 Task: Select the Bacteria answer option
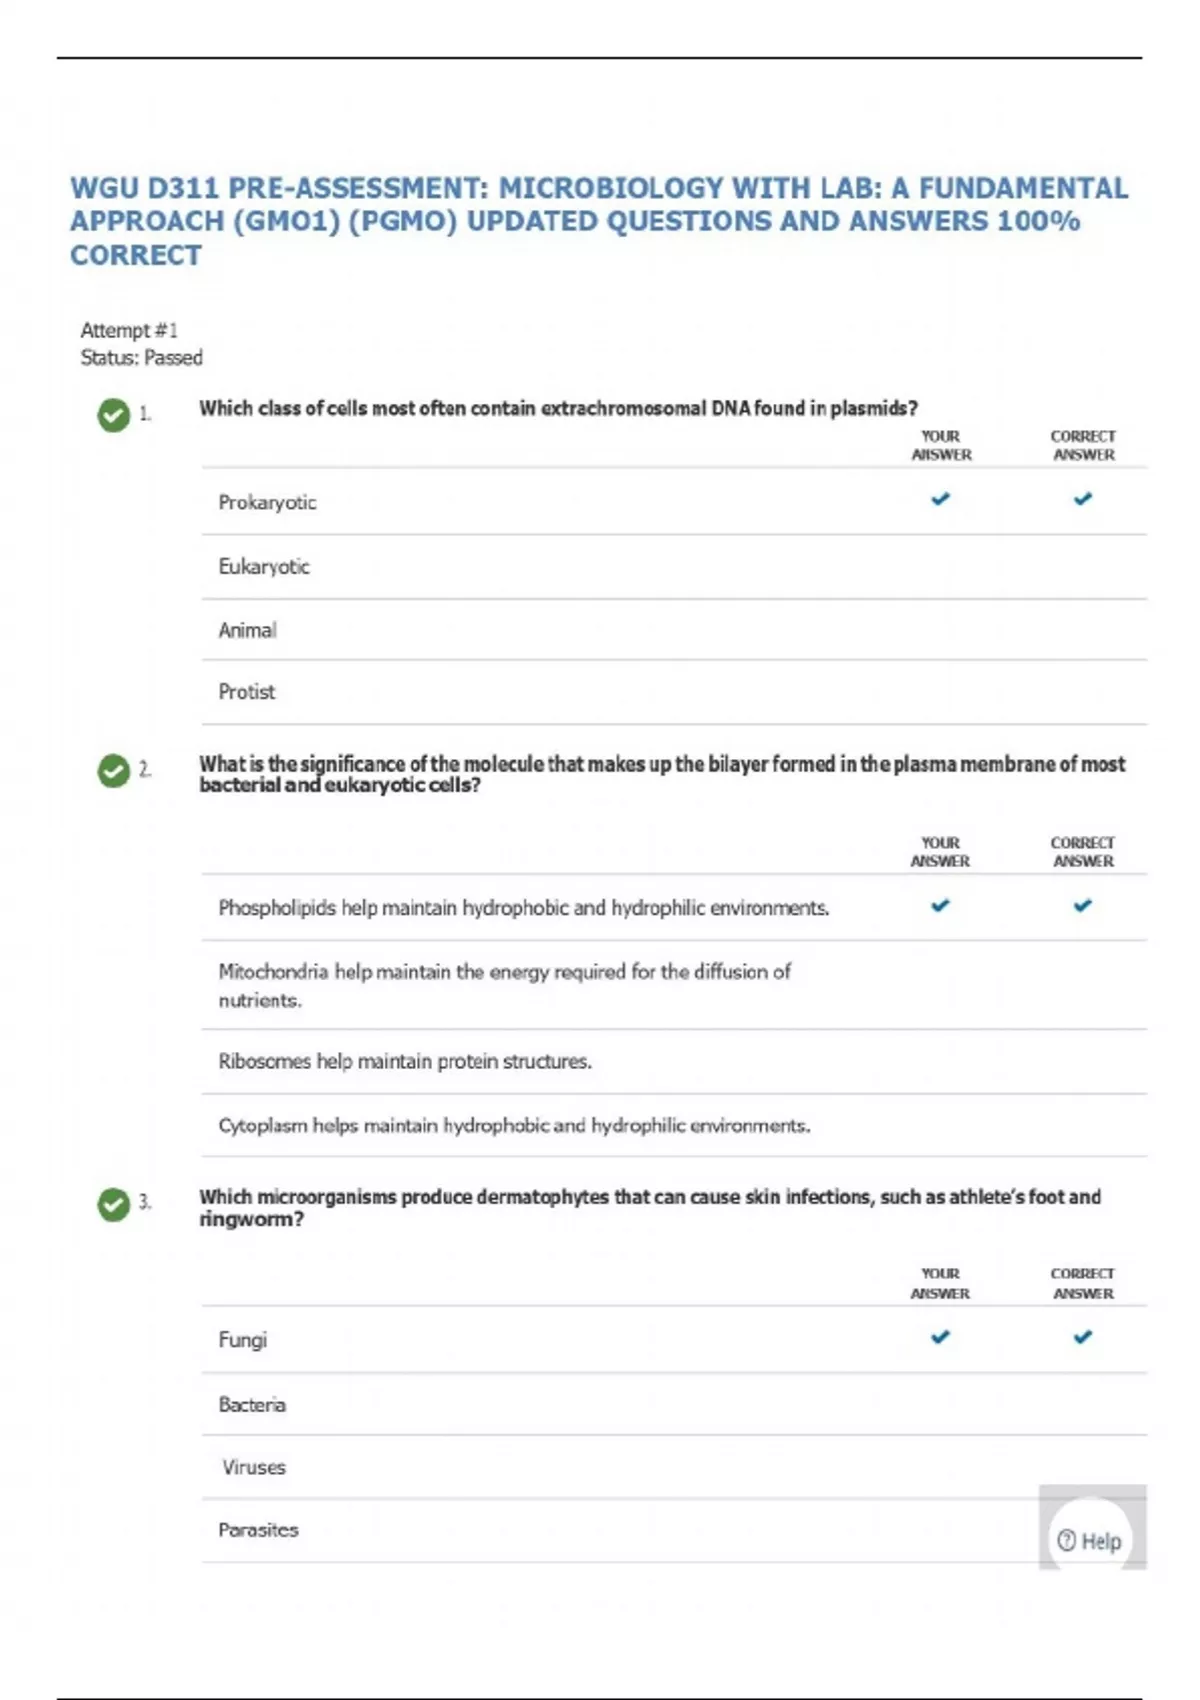[252, 1405]
